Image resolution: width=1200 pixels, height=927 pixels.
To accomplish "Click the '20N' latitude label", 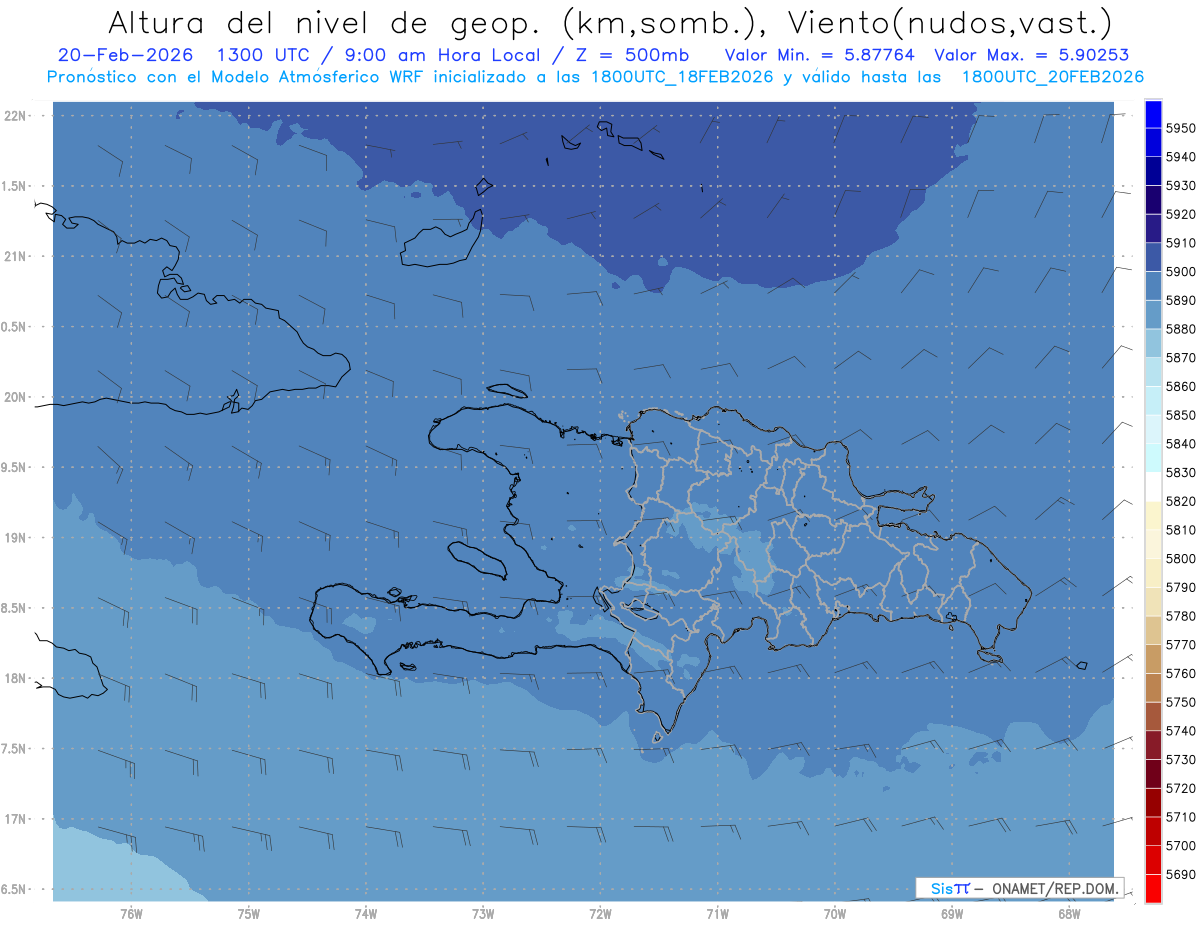I will 17,397.
